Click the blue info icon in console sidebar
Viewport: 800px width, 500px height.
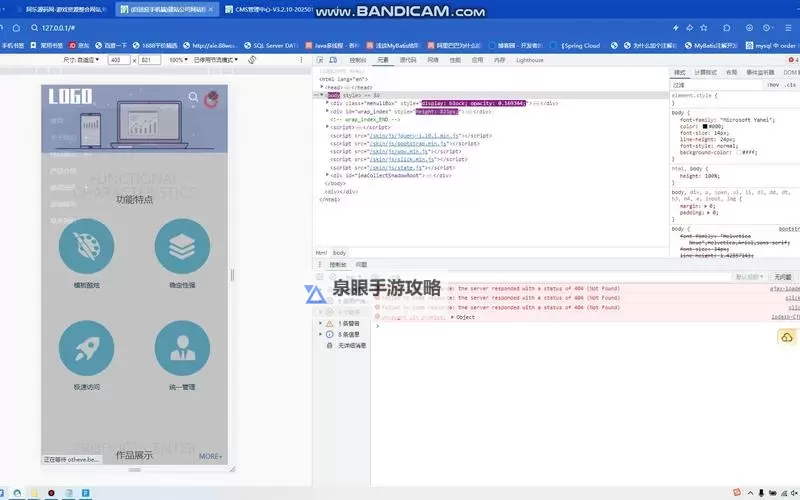tap(330, 334)
